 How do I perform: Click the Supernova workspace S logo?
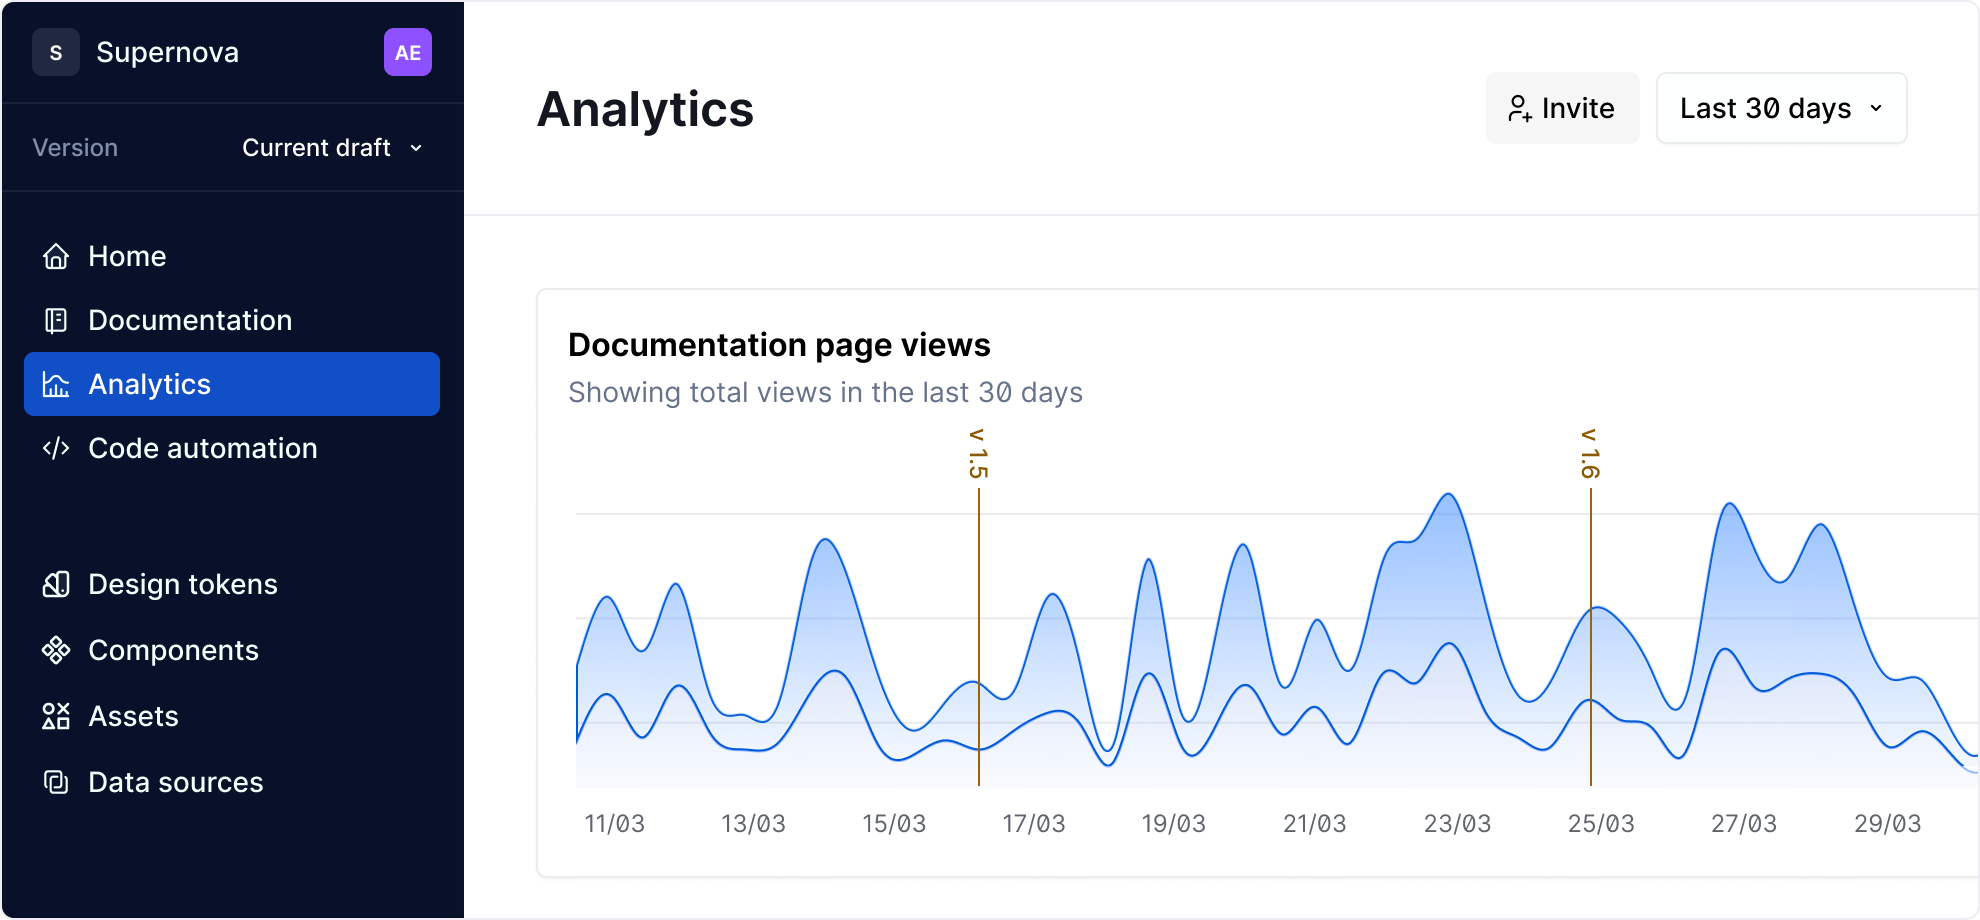tap(56, 52)
